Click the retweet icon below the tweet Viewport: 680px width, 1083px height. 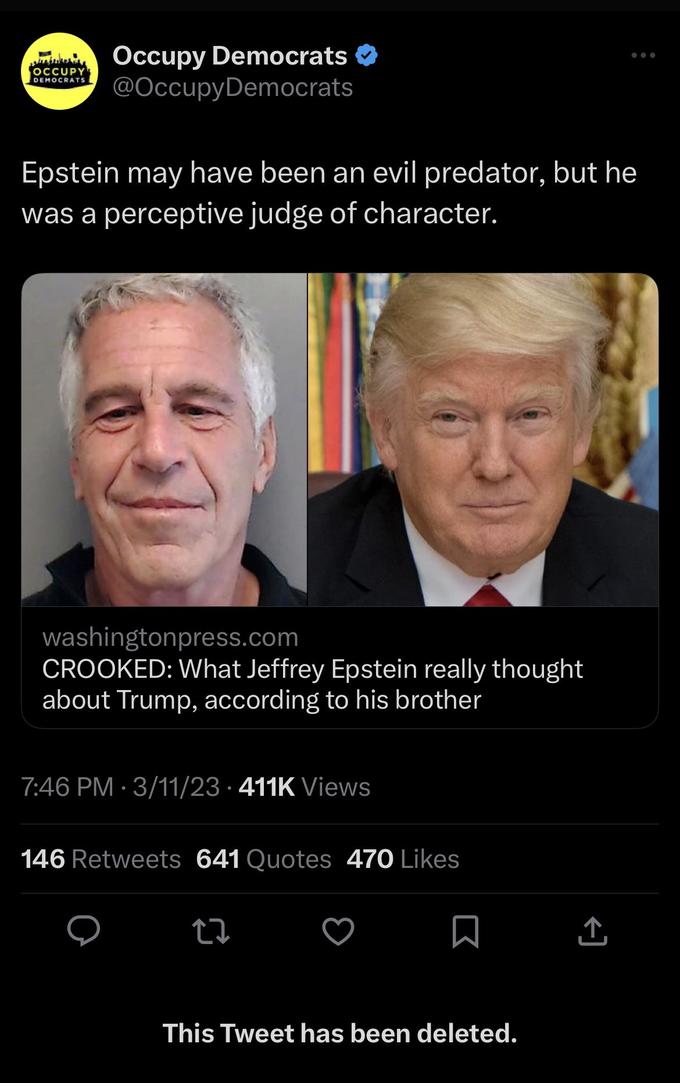click(x=211, y=932)
